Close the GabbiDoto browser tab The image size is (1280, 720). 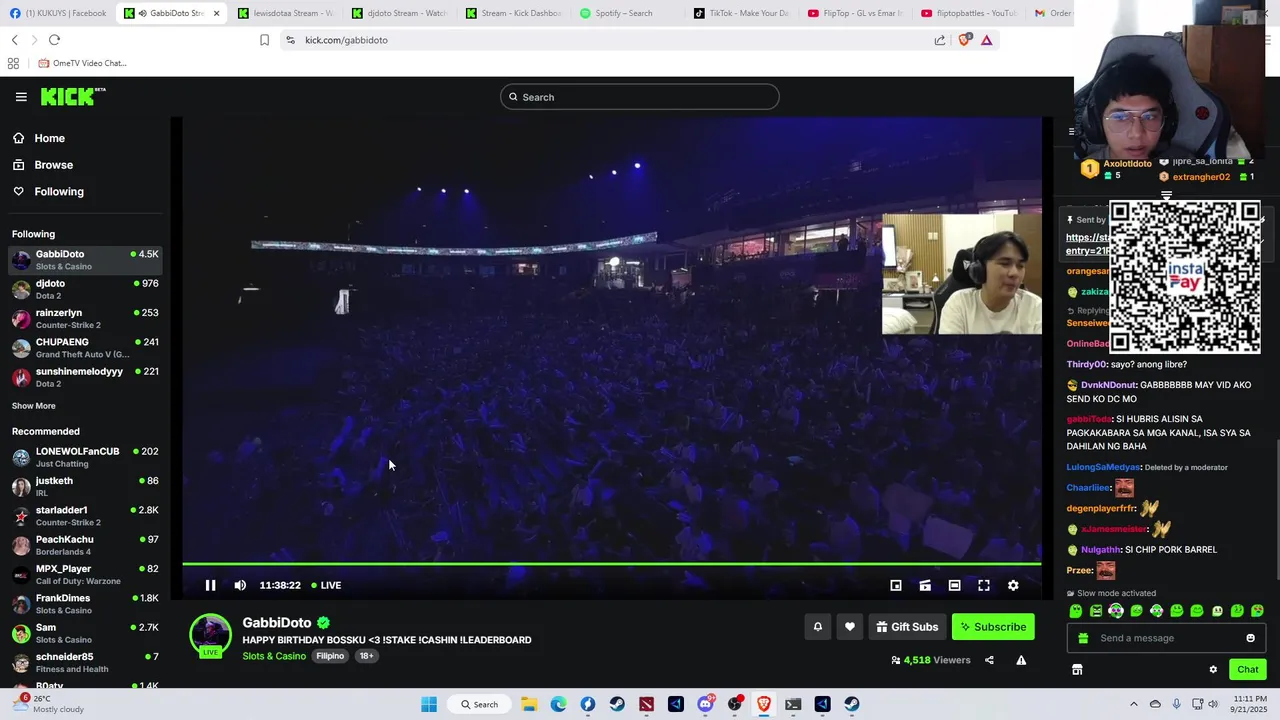[x=216, y=13]
